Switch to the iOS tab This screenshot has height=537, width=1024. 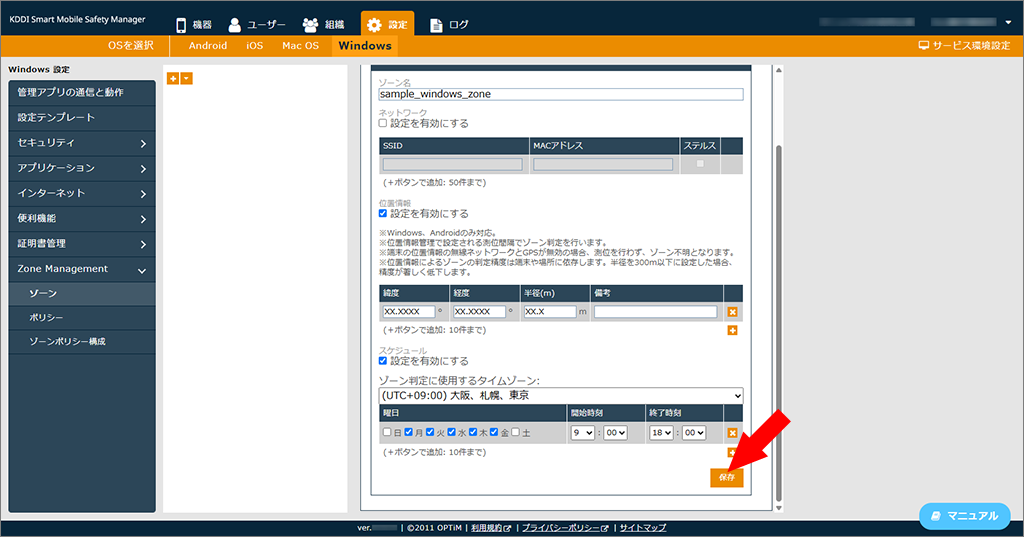click(x=255, y=46)
